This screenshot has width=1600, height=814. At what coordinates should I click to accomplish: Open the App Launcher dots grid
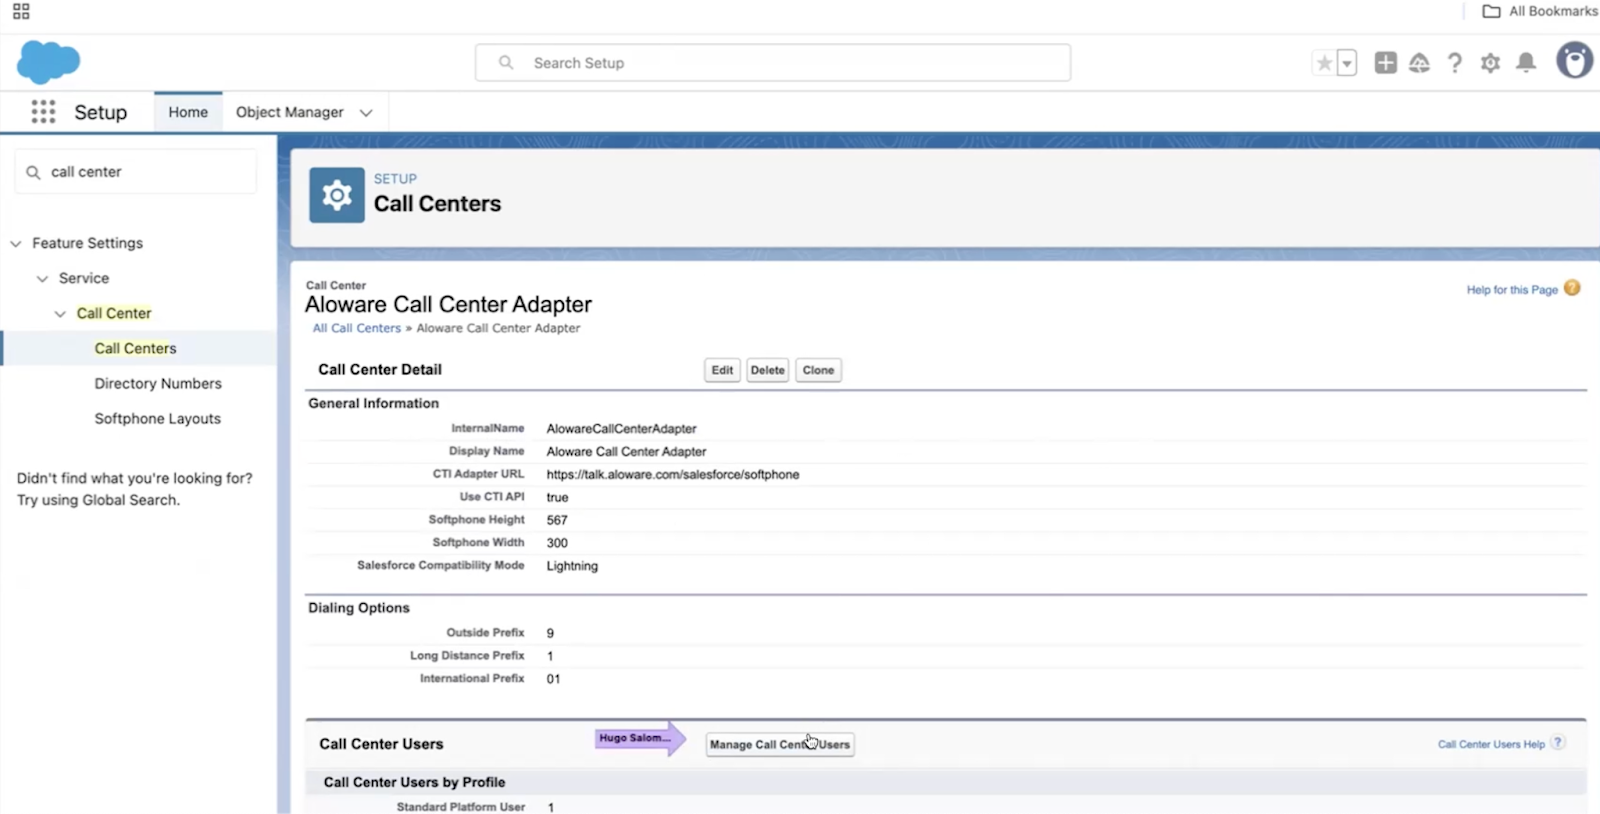(x=43, y=112)
